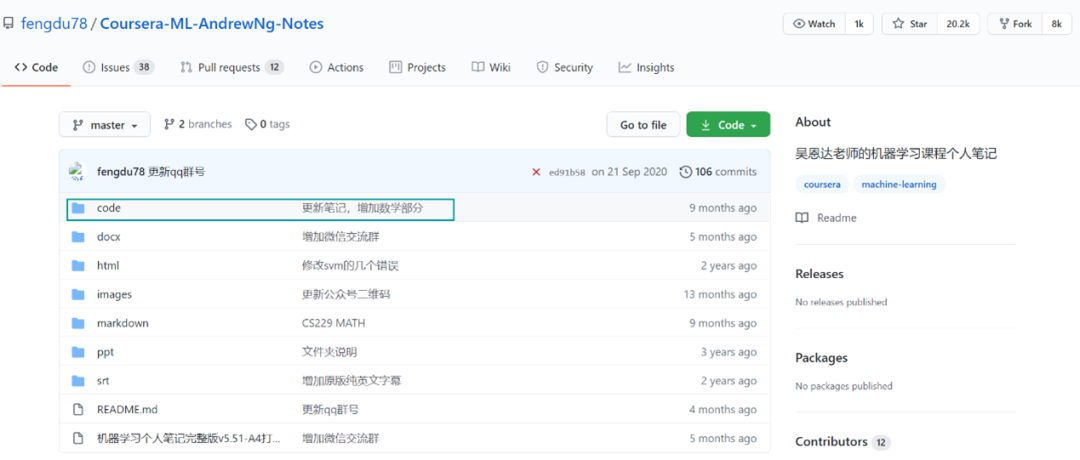1080x460 pixels.
Task: View the 2 branches link
Action: point(198,124)
